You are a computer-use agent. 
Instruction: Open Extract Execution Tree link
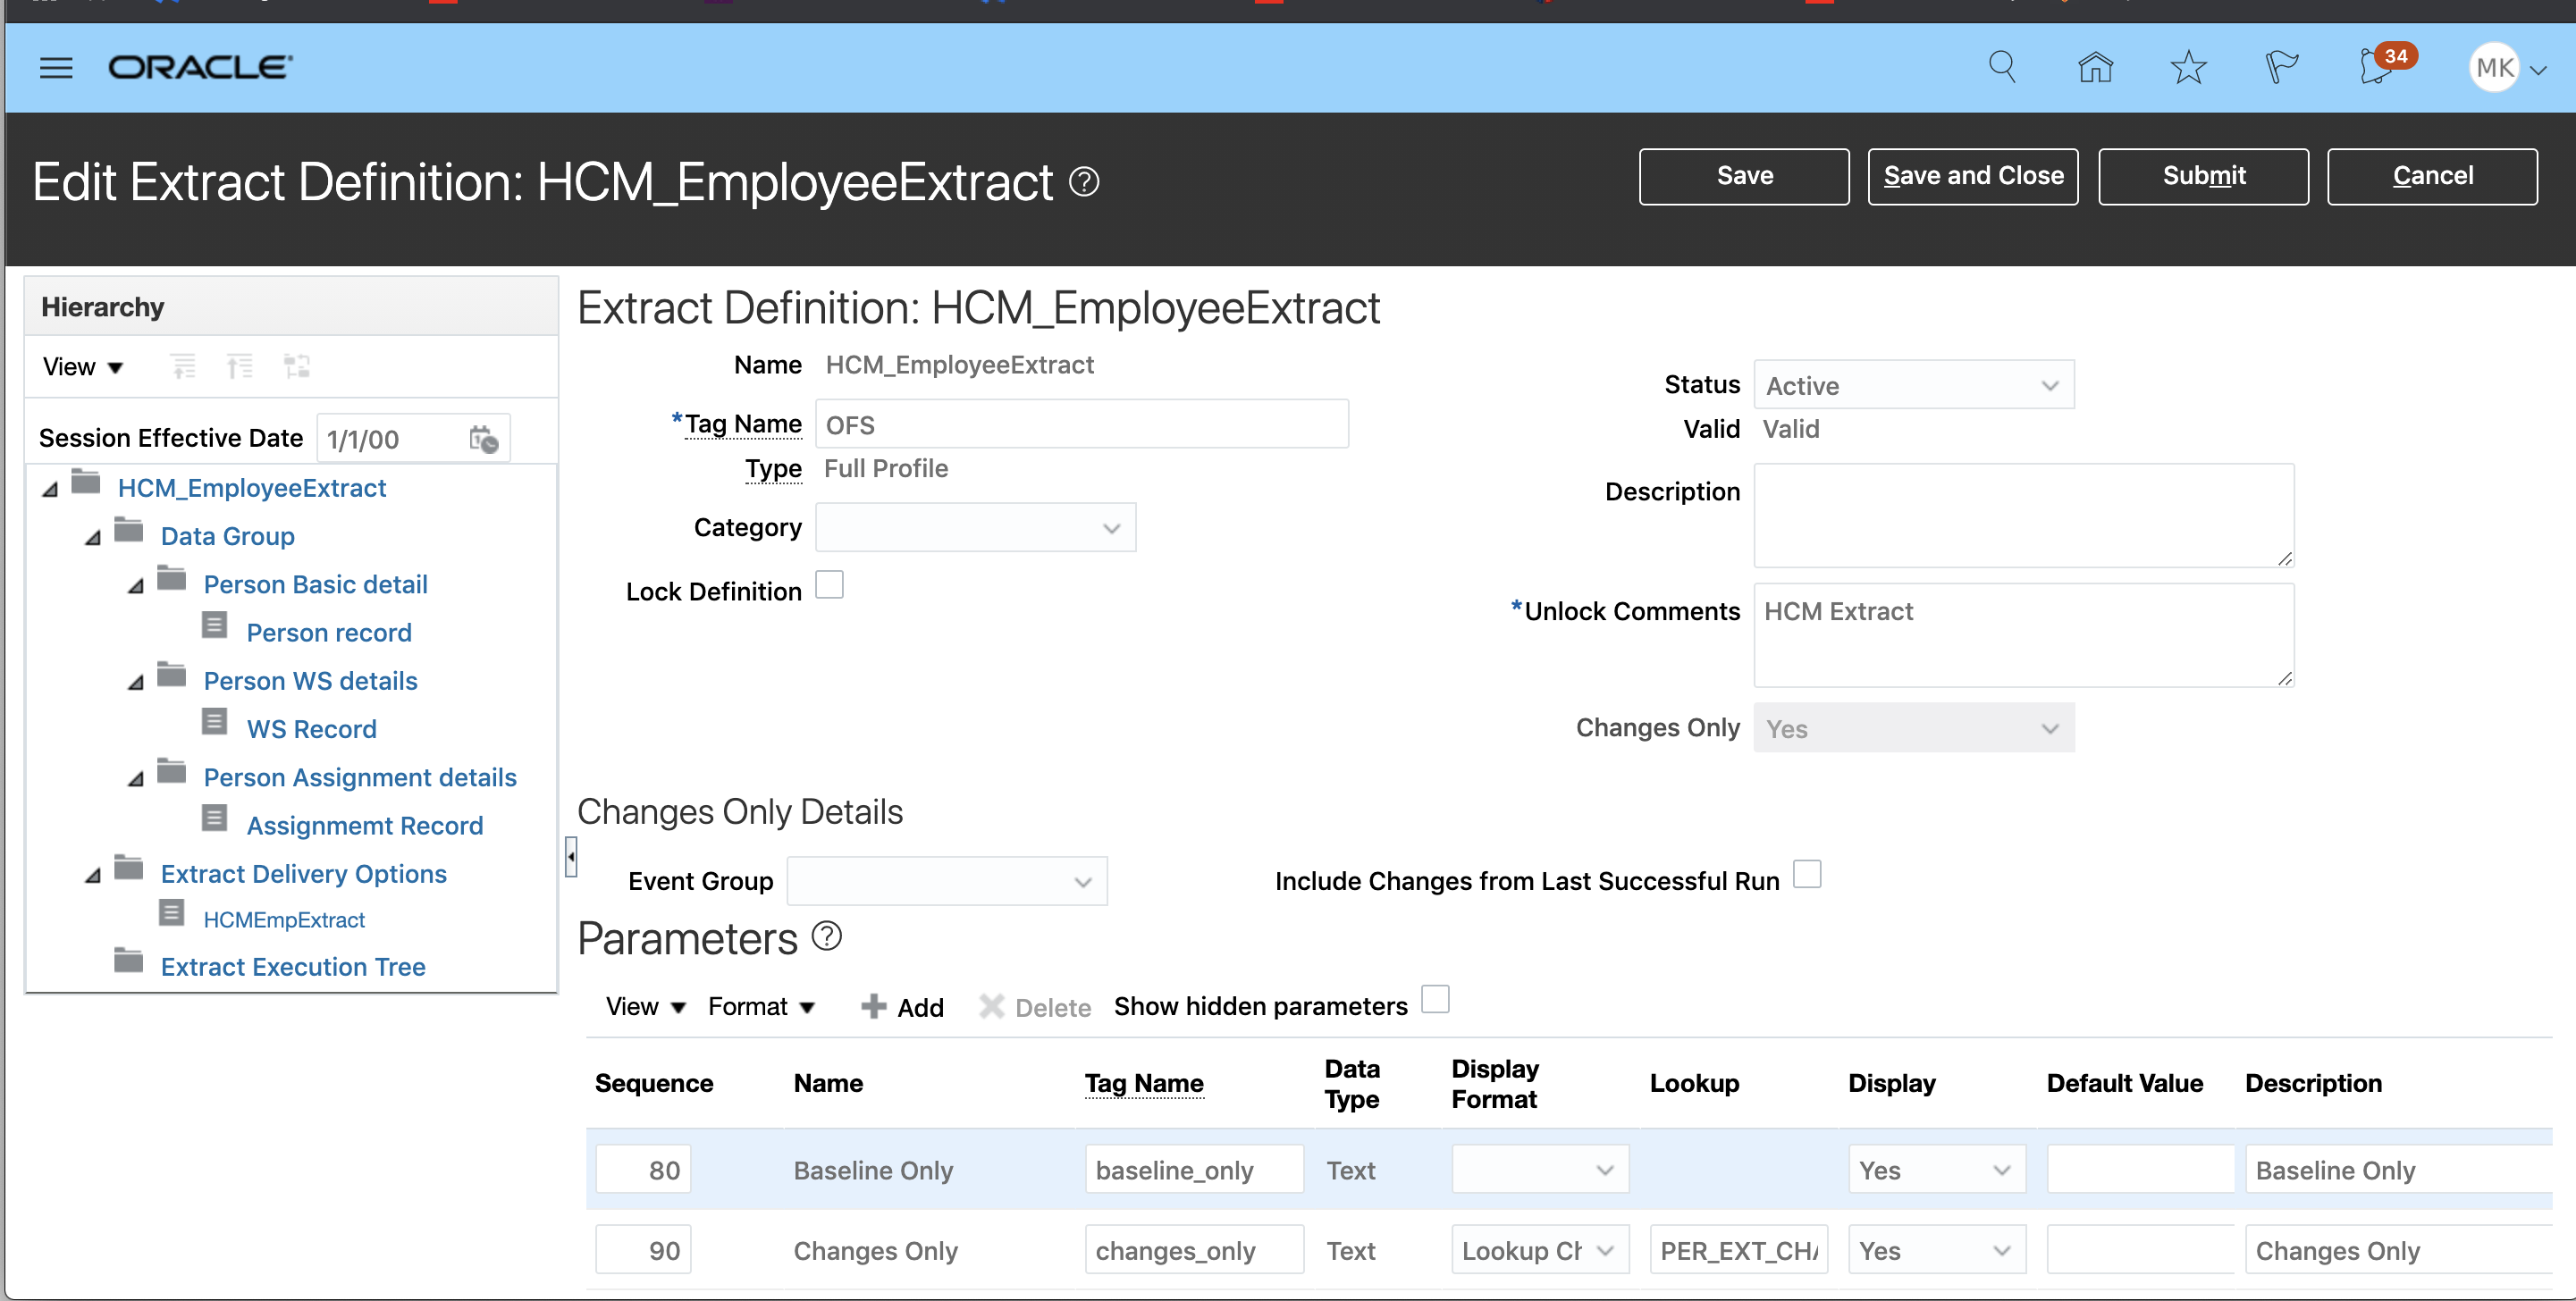pyautogui.click(x=293, y=966)
